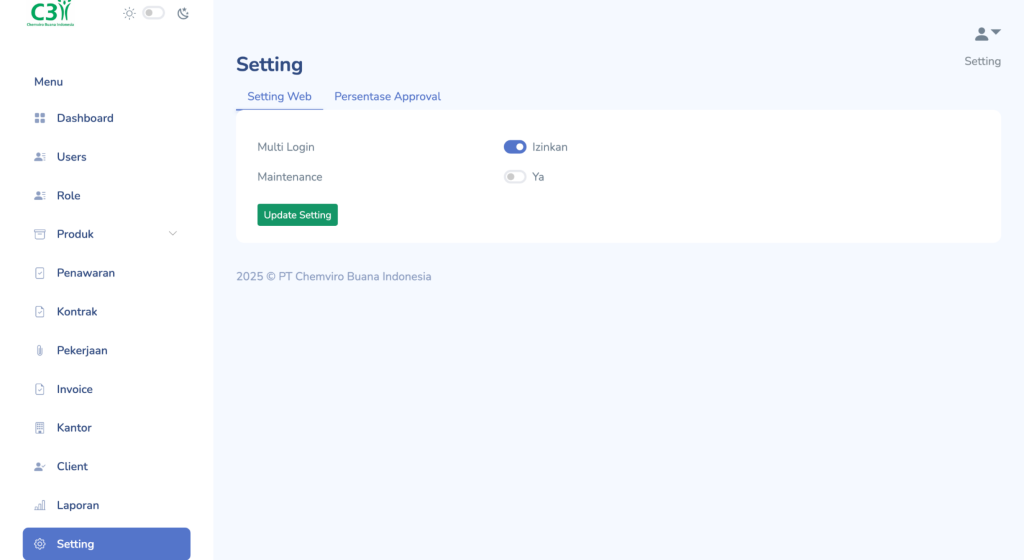Click the Pekerjaan paperclip icon
The height and width of the screenshot is (560, 1024).
pyautogui.click(x=40, y=351)
